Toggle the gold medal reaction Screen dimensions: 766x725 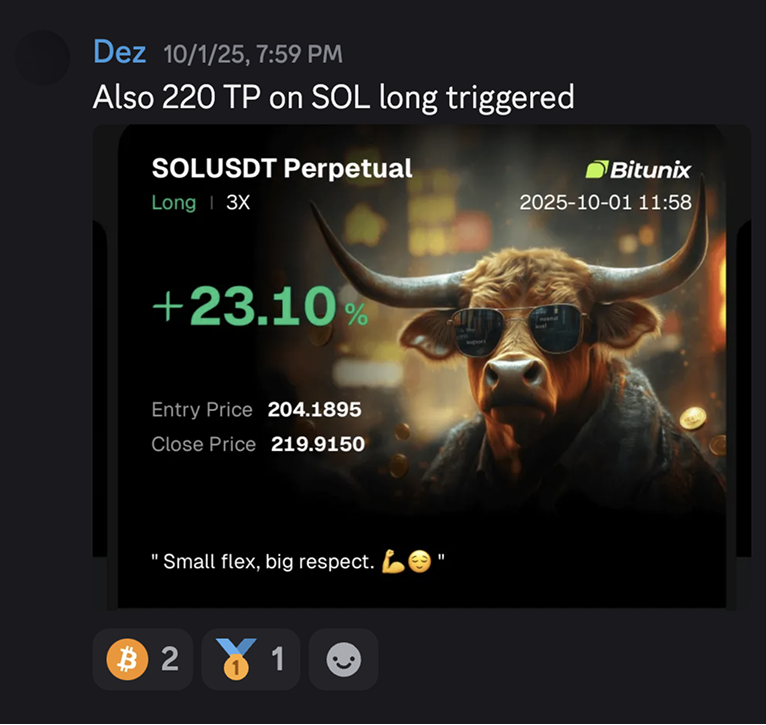click(251, 659)
